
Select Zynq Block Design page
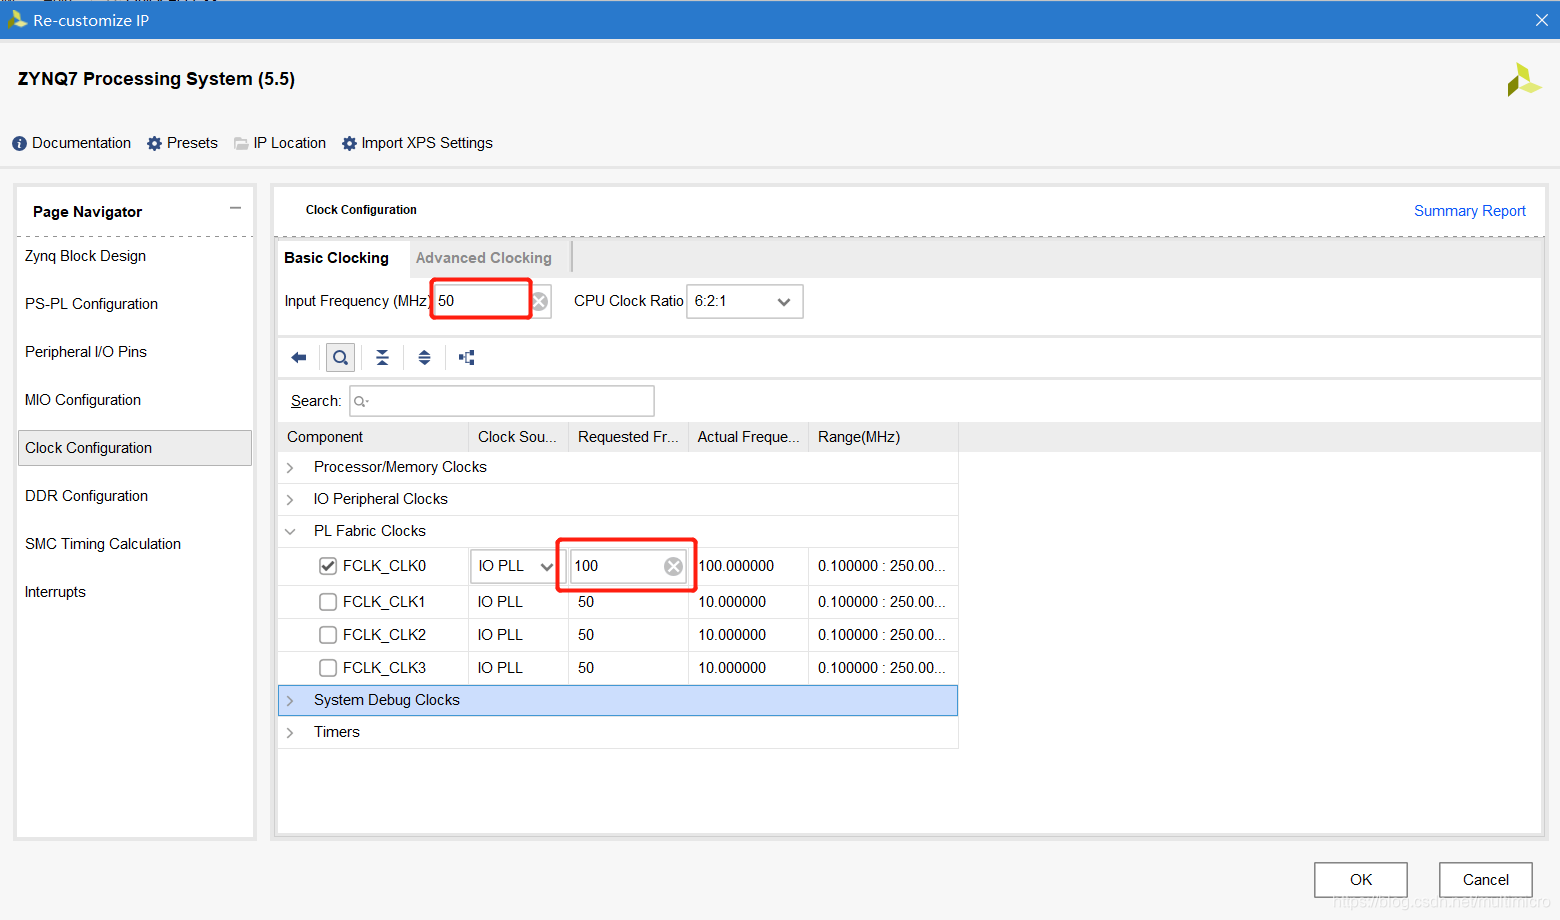point(134,256)
